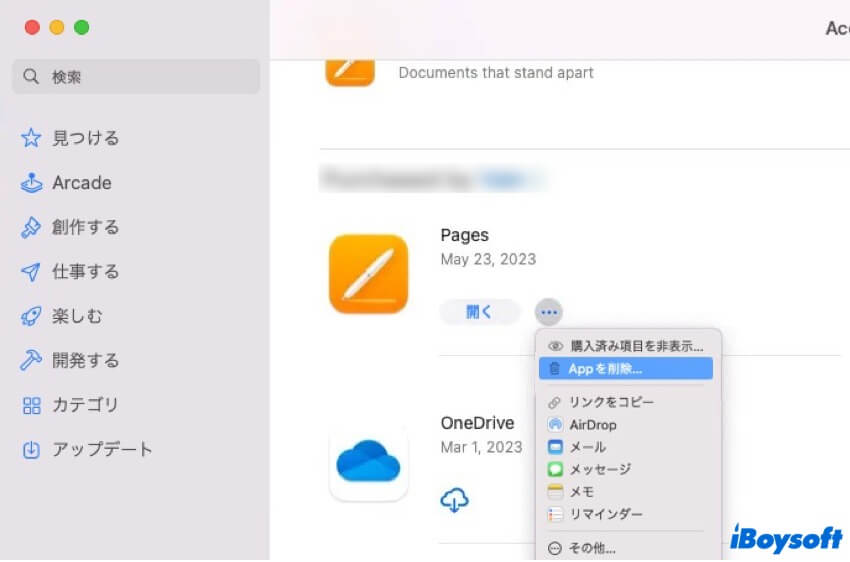Click 'Documents that stand apart' subtitle
The width and height of the screenshot is (850, 562).
[496, 73]
